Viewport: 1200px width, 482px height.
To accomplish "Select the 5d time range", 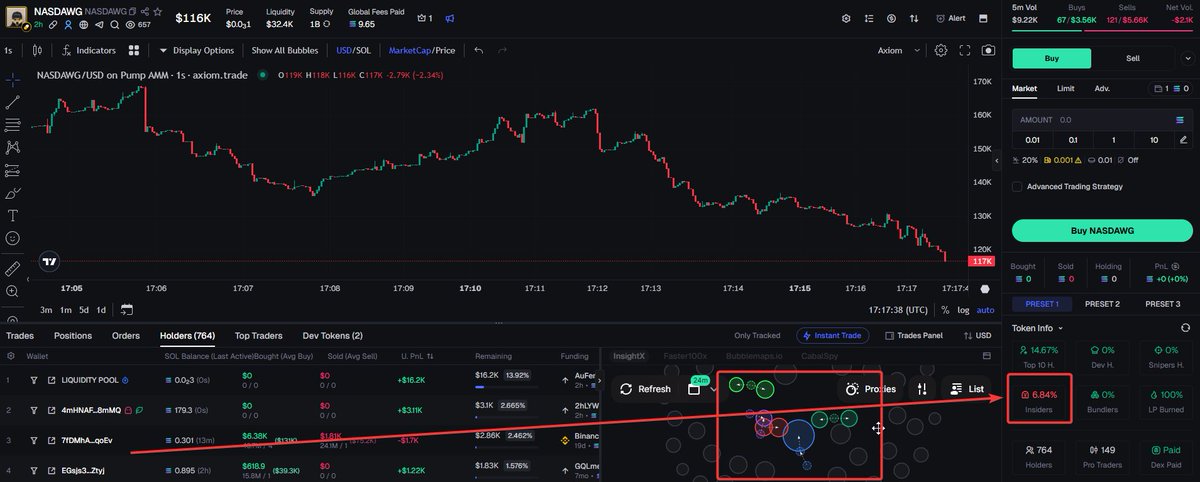I will [x=84, y=310].
